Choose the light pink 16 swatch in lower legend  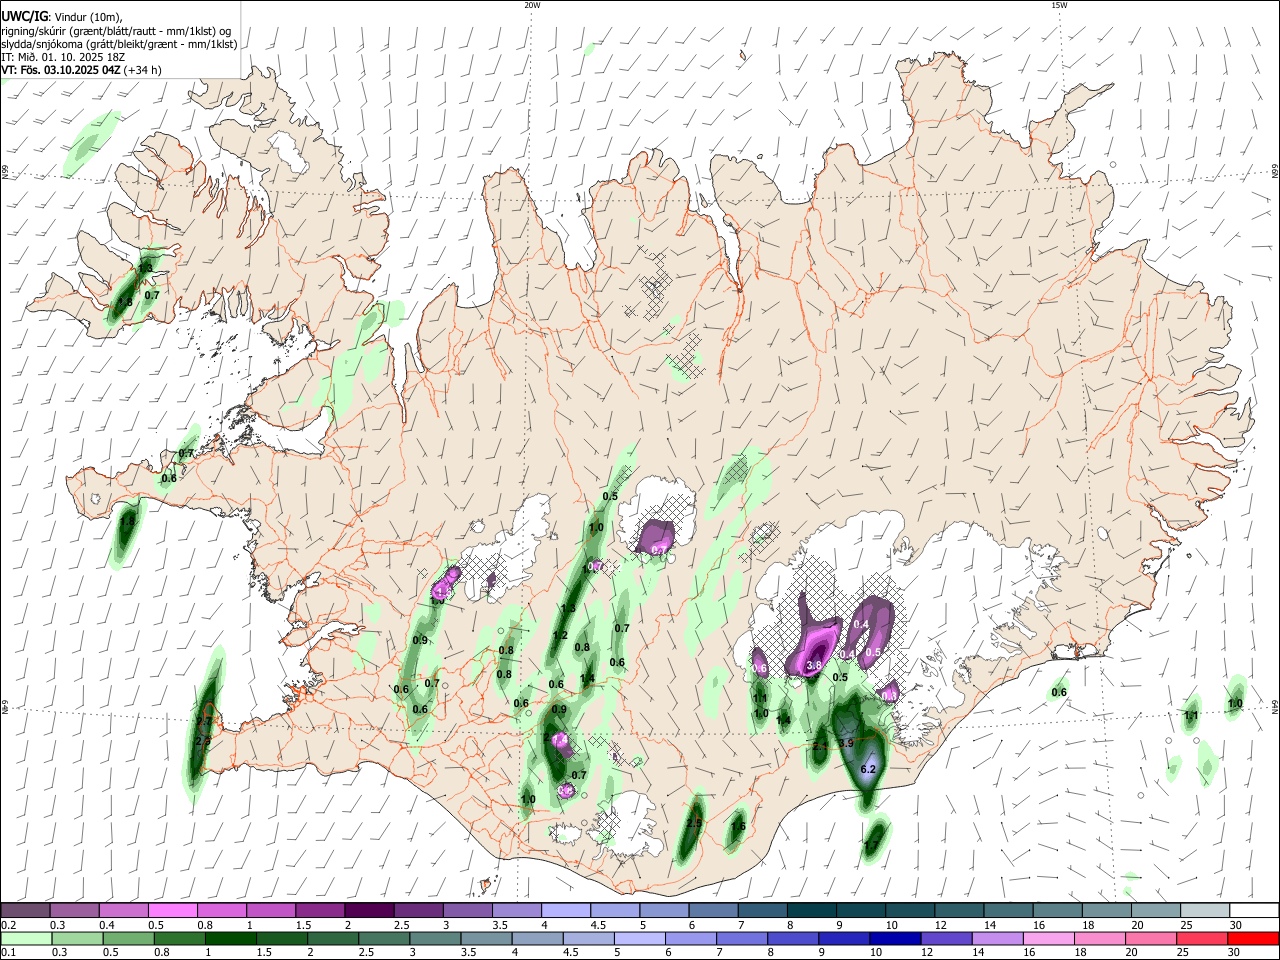point(1049,938)
